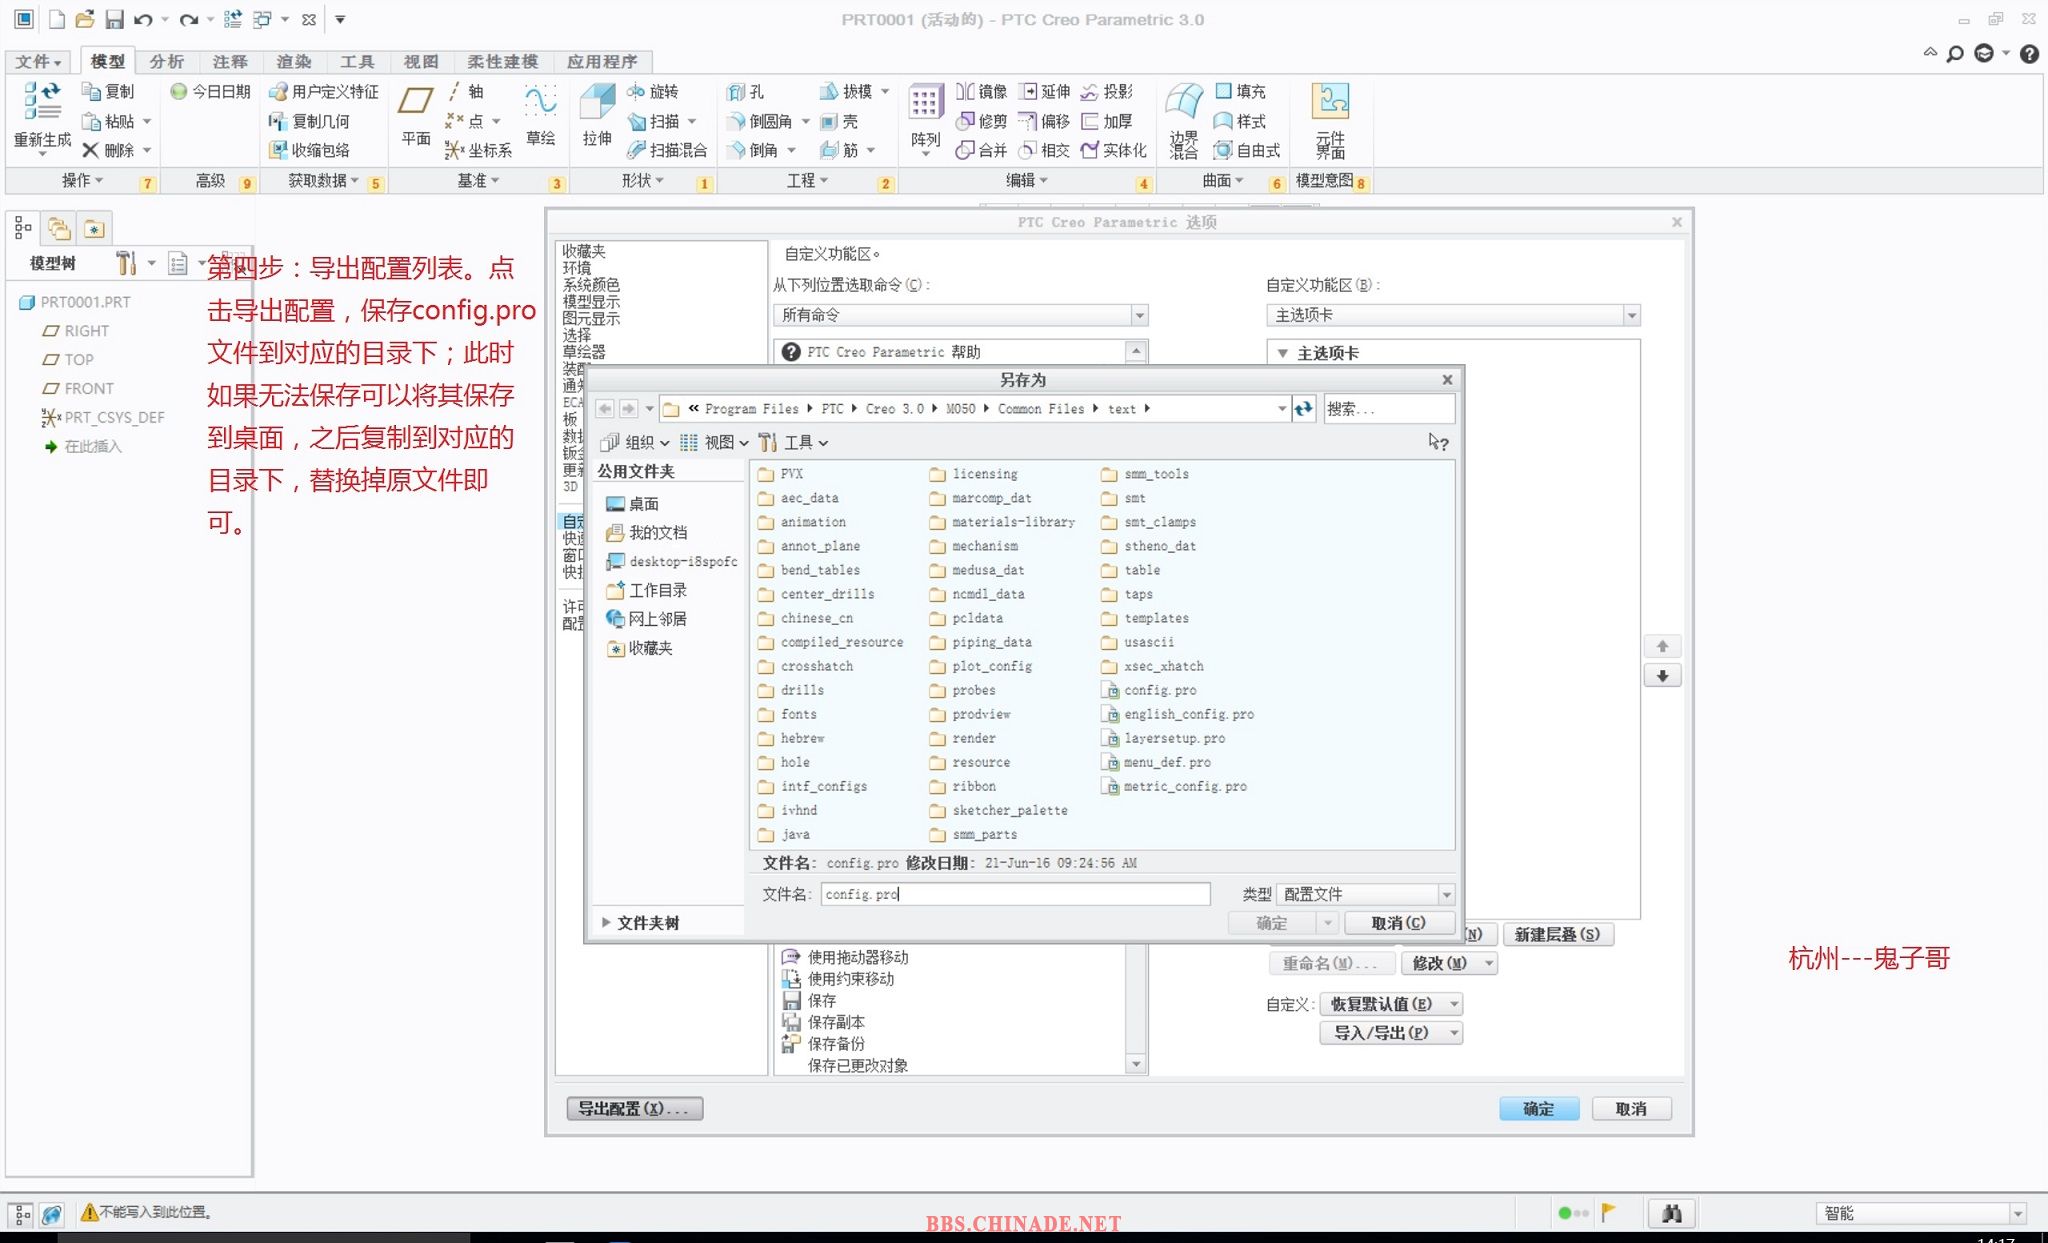Select the Draft (拔模) tool
Image resolution: width=2048 pixels, height=1243 pixels.
(846, 92)
